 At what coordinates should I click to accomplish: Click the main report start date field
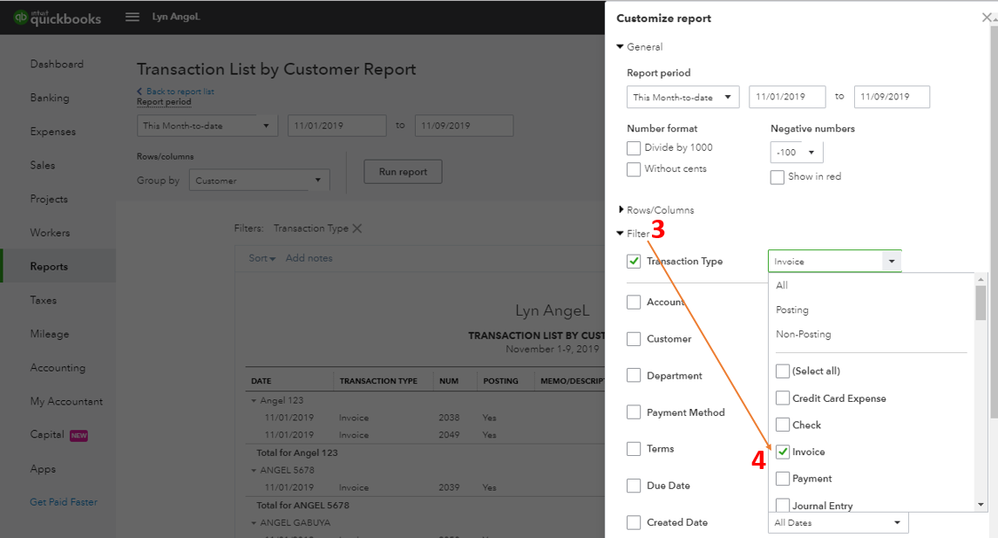[x=337, y=126]
